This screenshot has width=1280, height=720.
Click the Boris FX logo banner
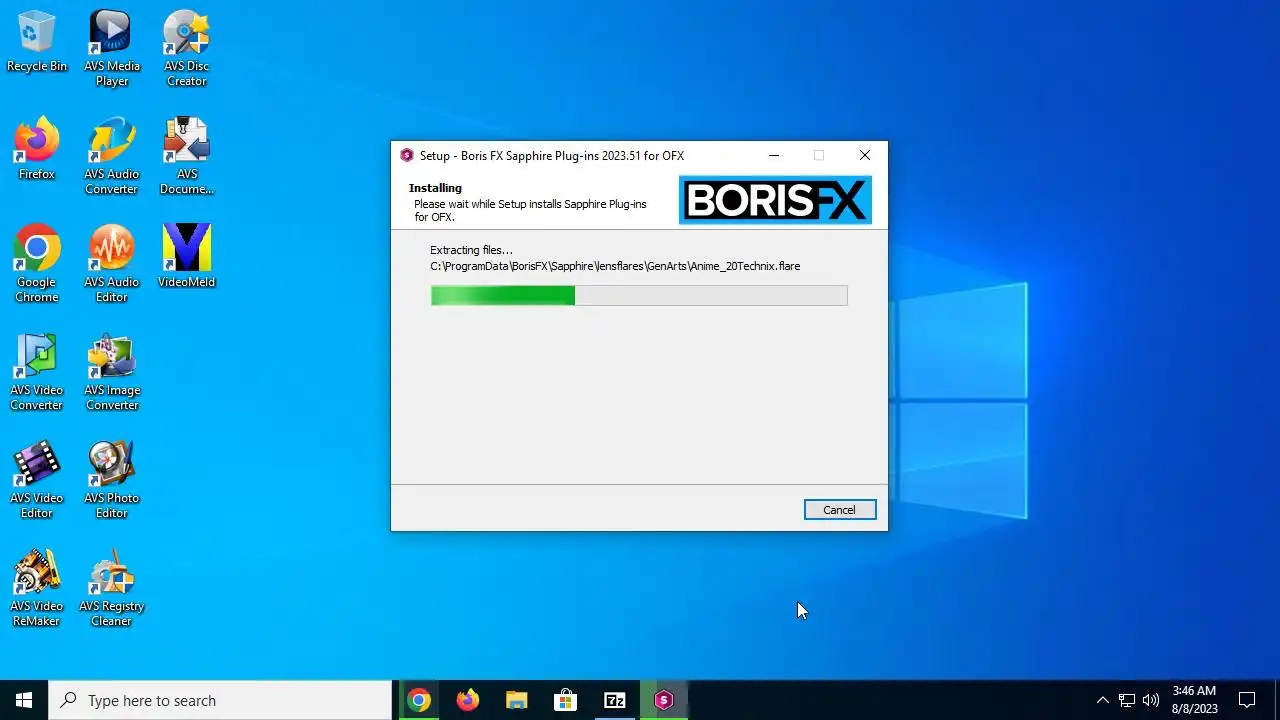(775, 200)
